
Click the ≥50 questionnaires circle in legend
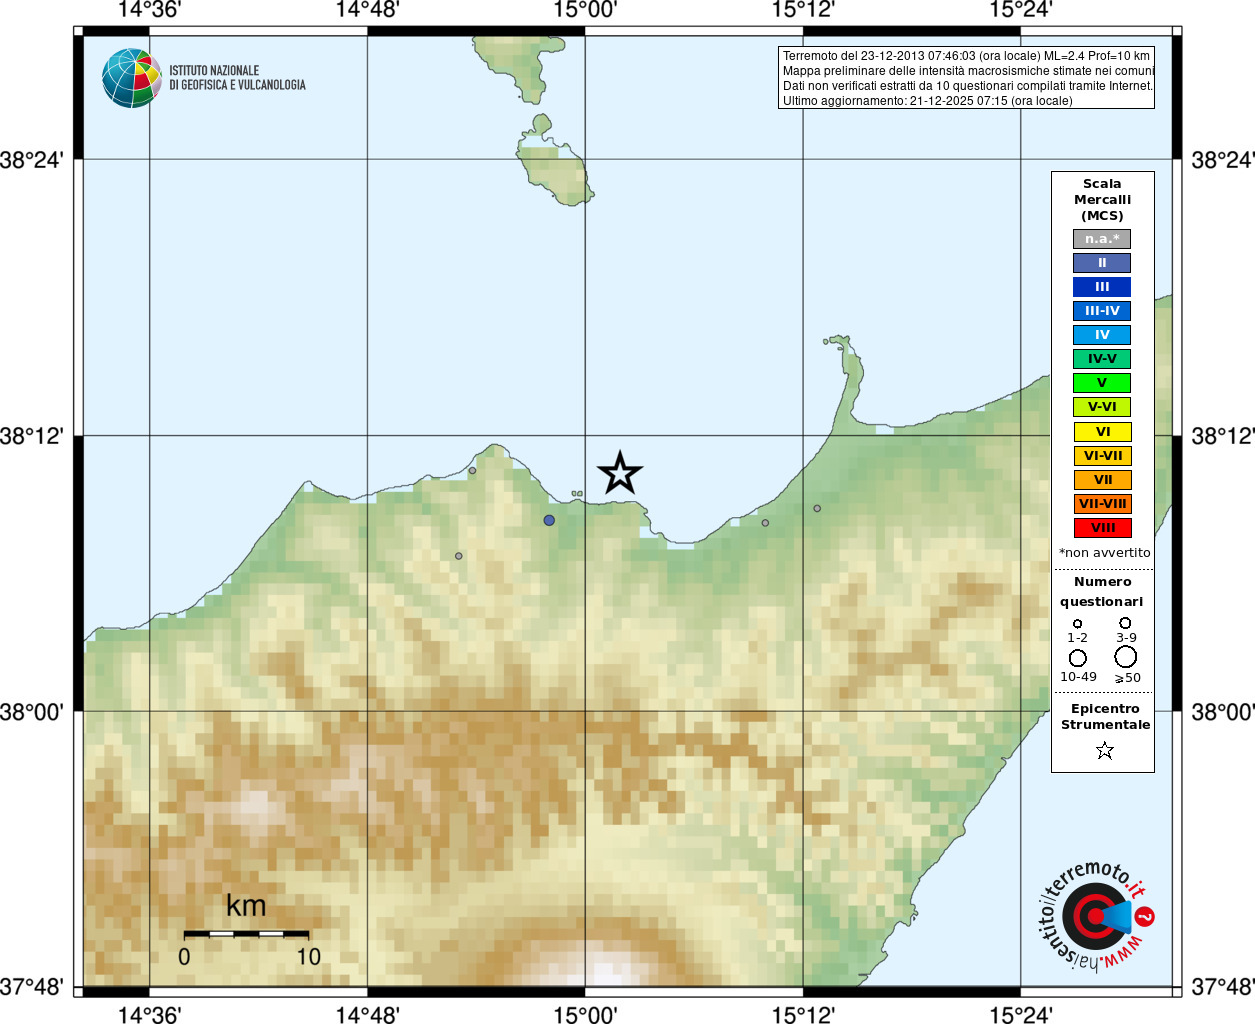(1126, 656)
